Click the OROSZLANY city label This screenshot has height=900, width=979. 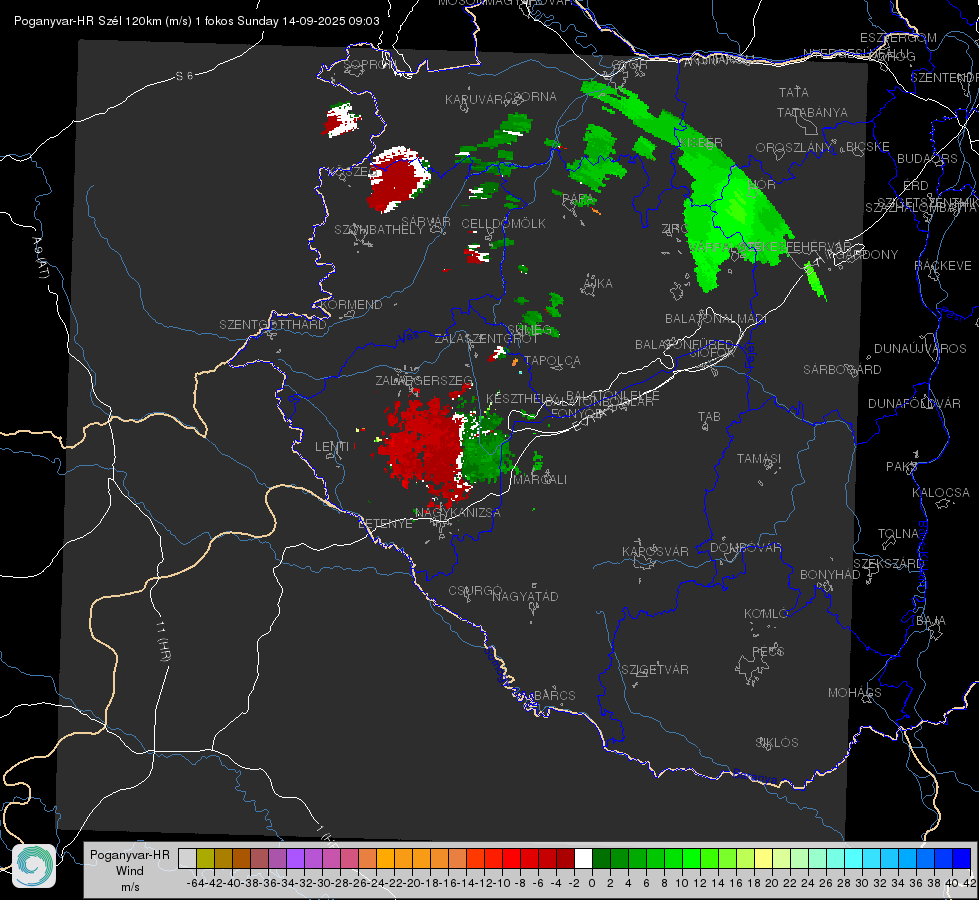pos(794,148)
